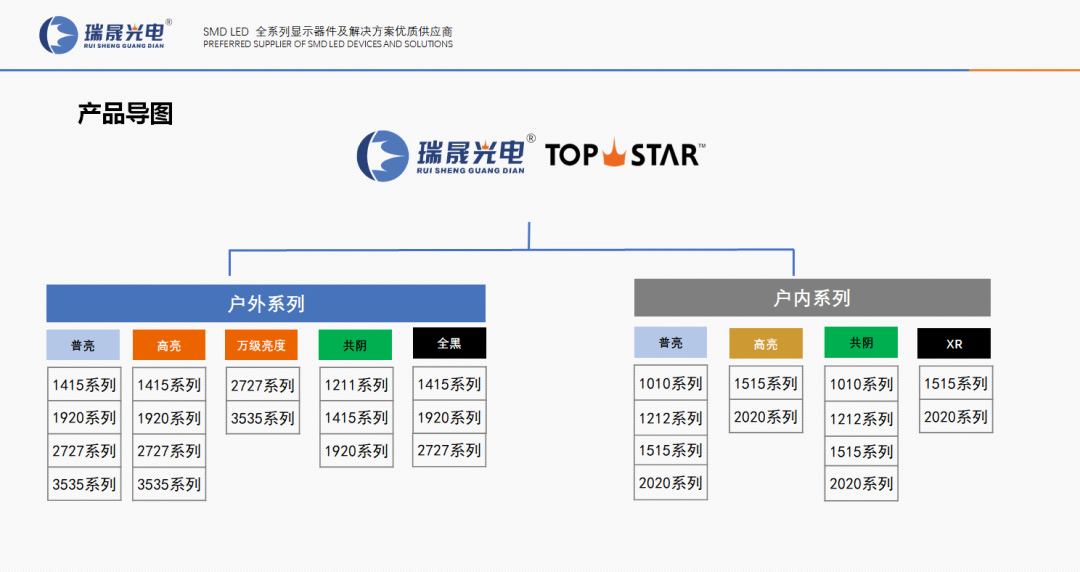Select 3535系列 in outdoor 普亮 column
1080x572 pixels.
[x=84, y=484]
